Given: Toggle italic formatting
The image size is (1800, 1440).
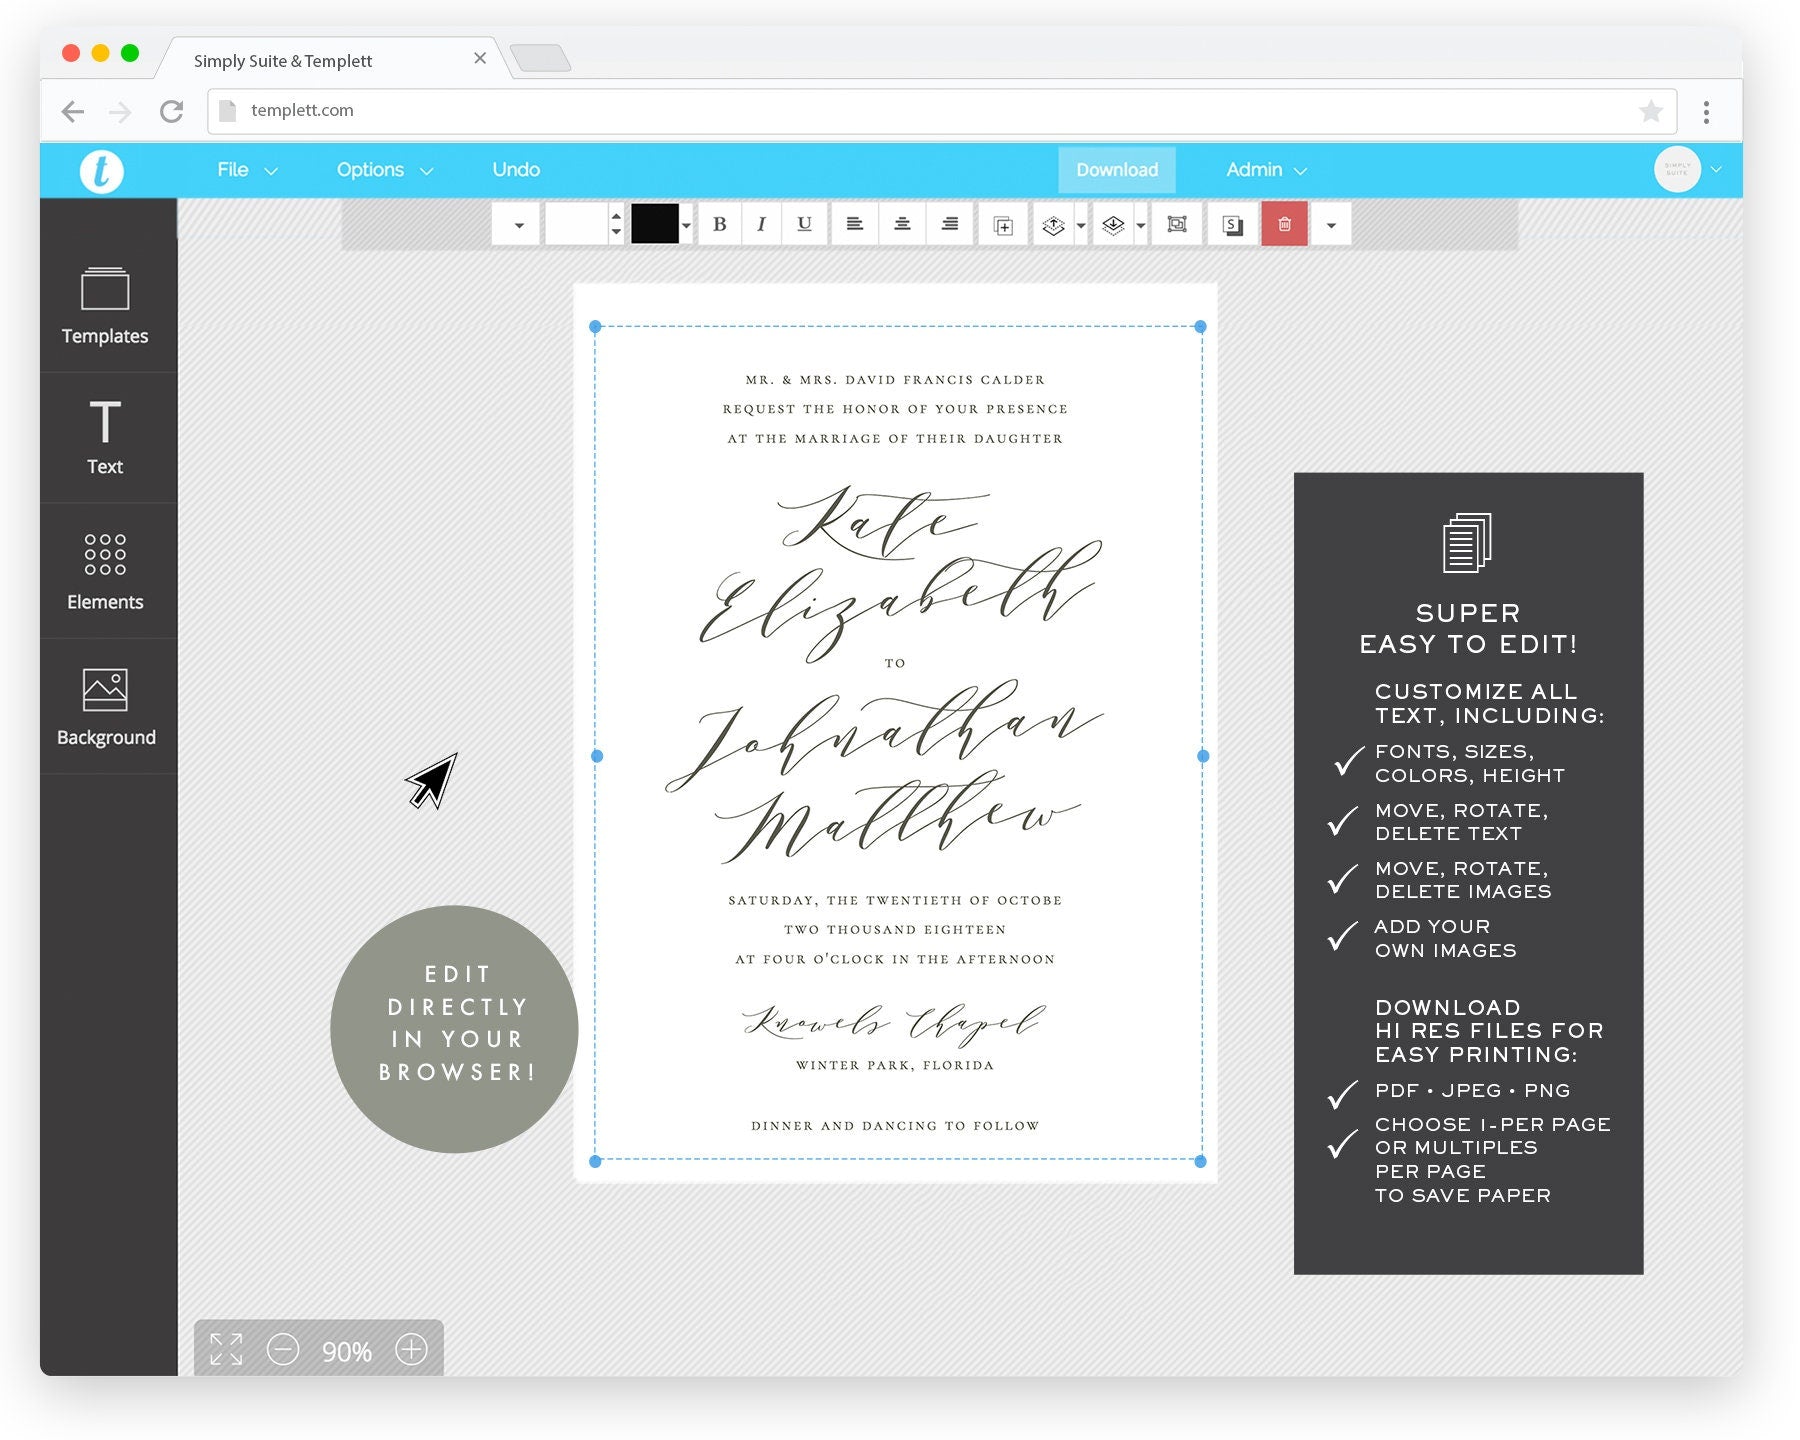Looking at the screenshot, I should click(x=761, y=224).
